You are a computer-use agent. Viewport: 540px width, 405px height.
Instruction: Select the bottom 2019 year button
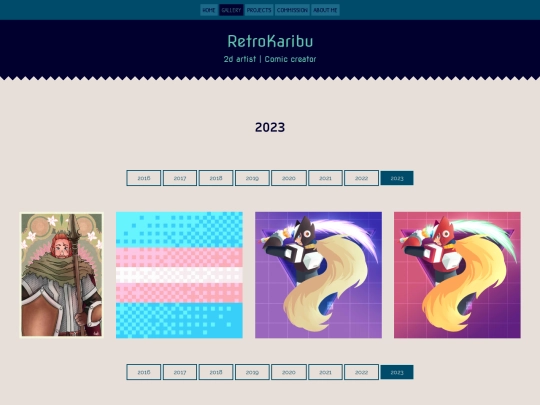pos(252,372)
